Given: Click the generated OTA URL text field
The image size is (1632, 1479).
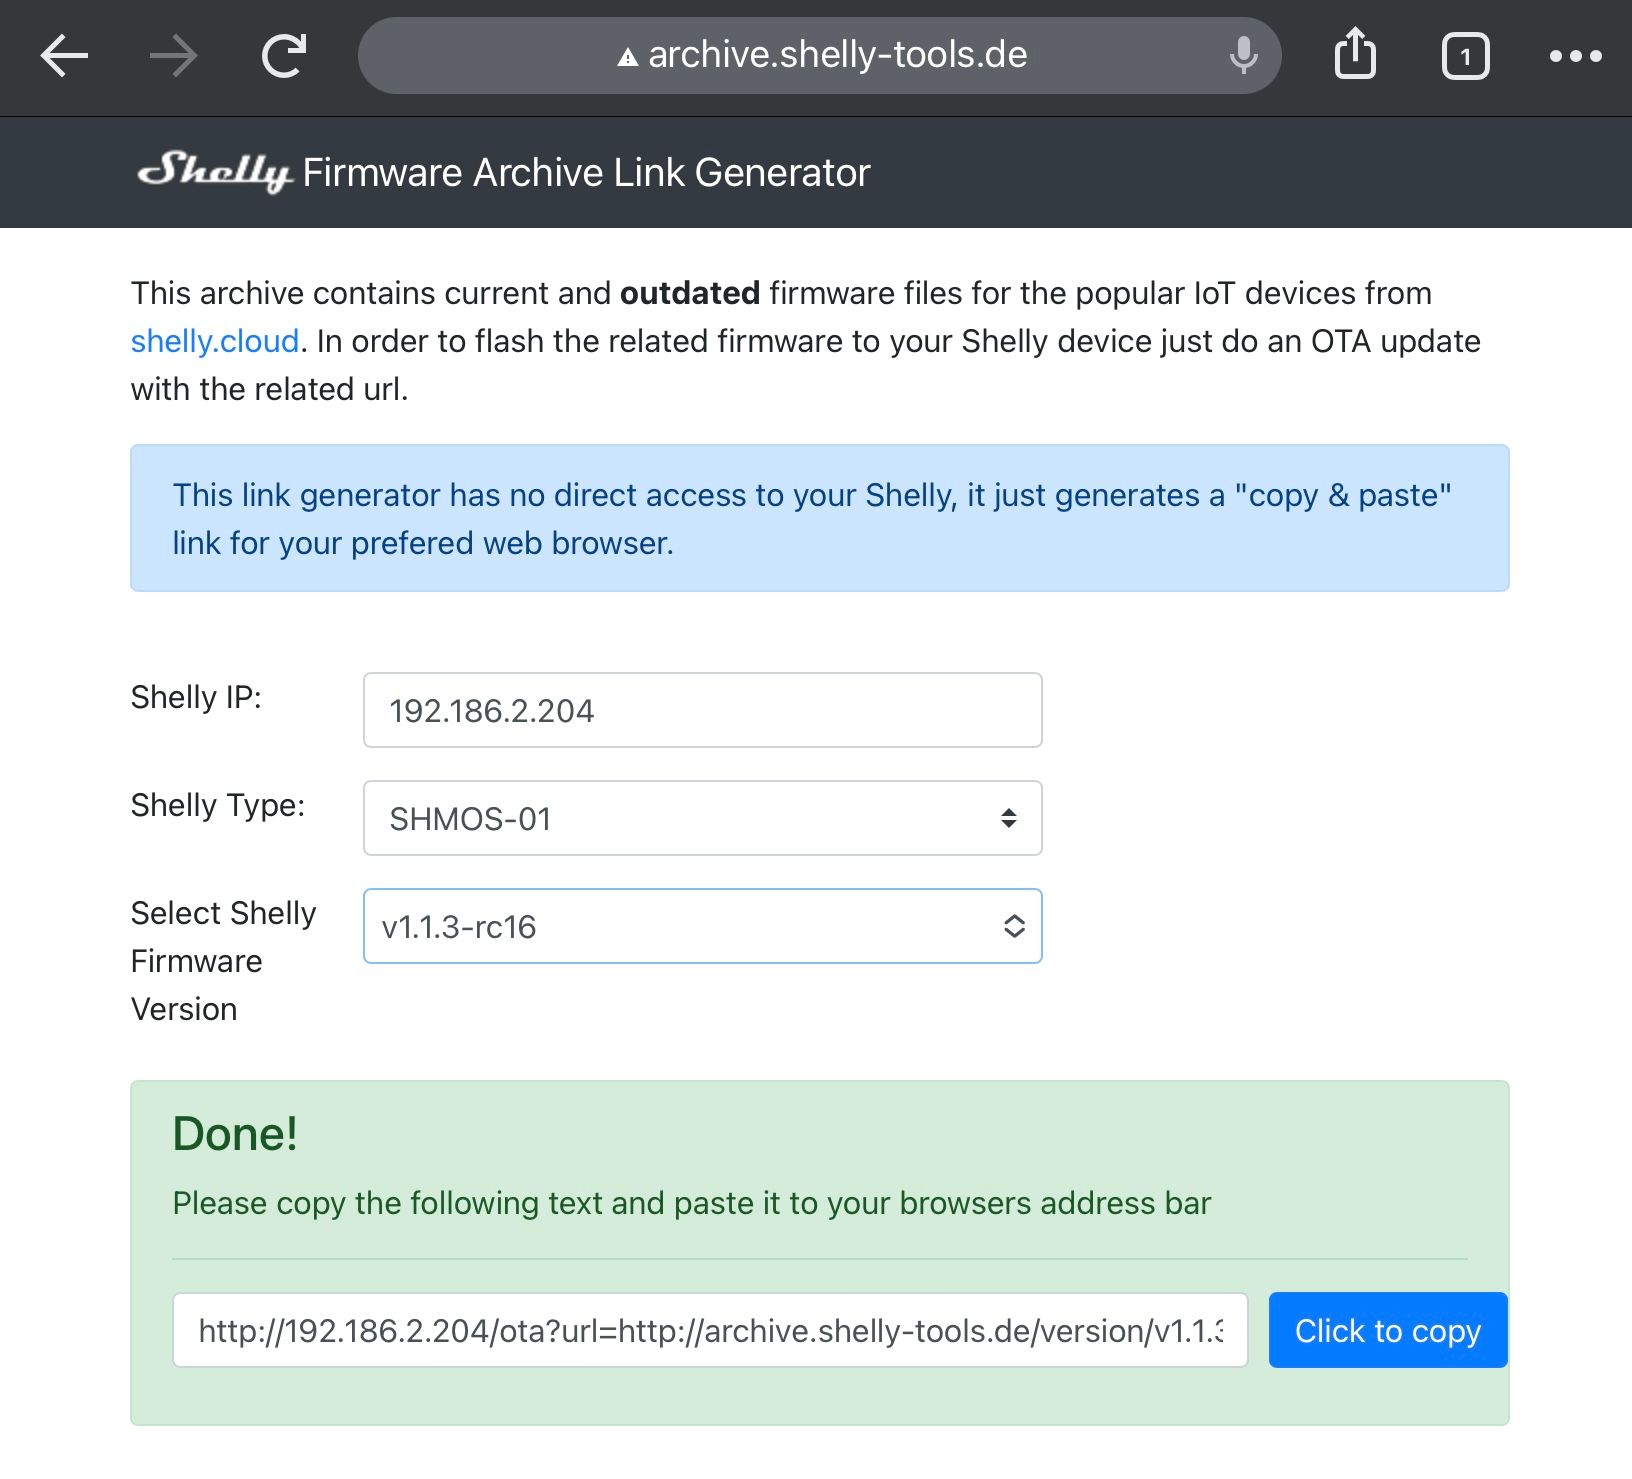Looking at the screenshot, I should 710,1330.
